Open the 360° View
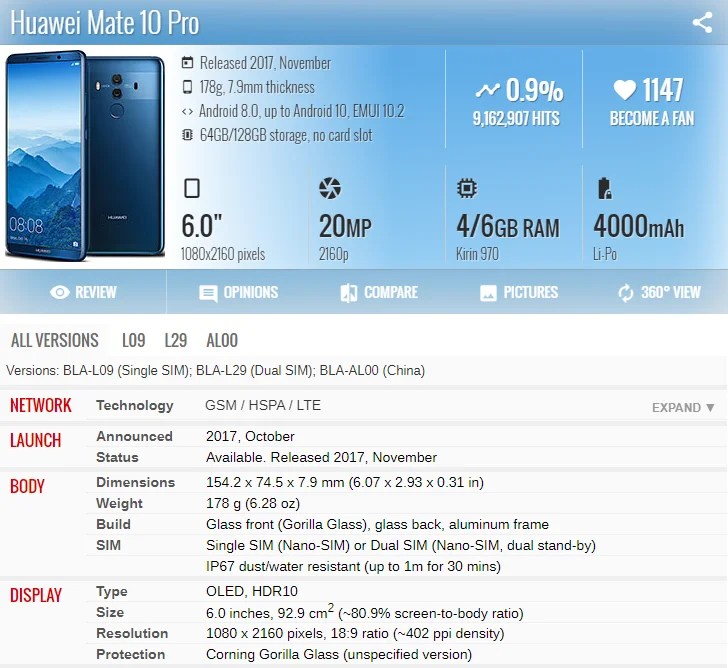 [x=659, y=292]
